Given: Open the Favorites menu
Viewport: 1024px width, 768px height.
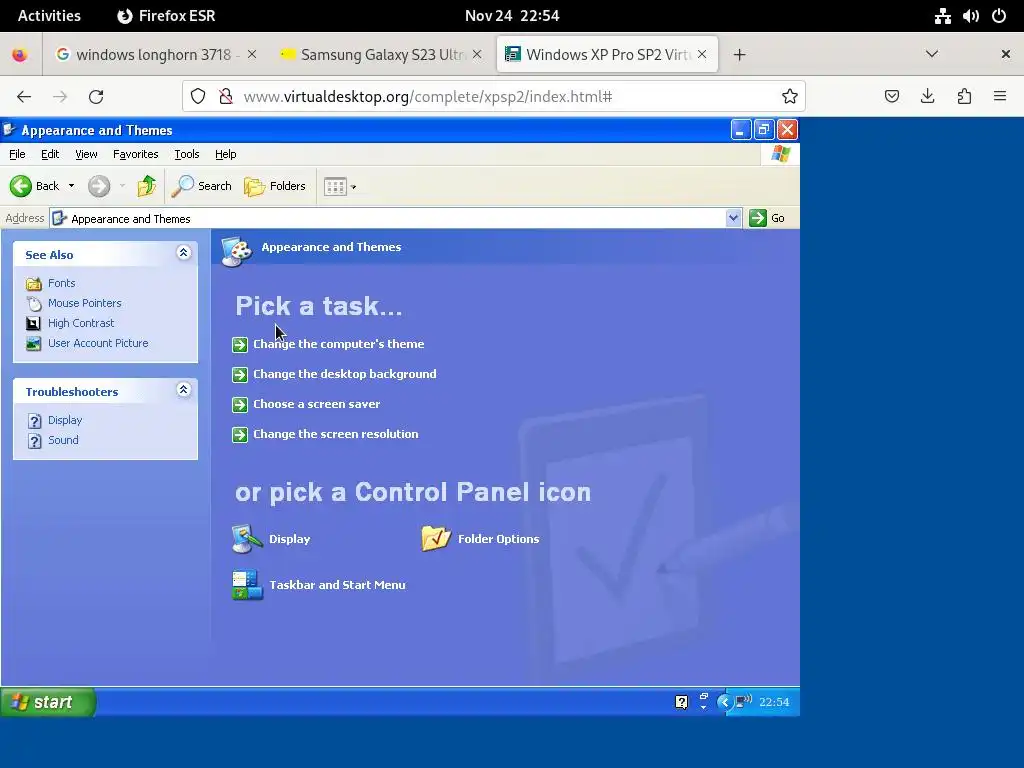Looking at the screenshot, I should point(135,154).
